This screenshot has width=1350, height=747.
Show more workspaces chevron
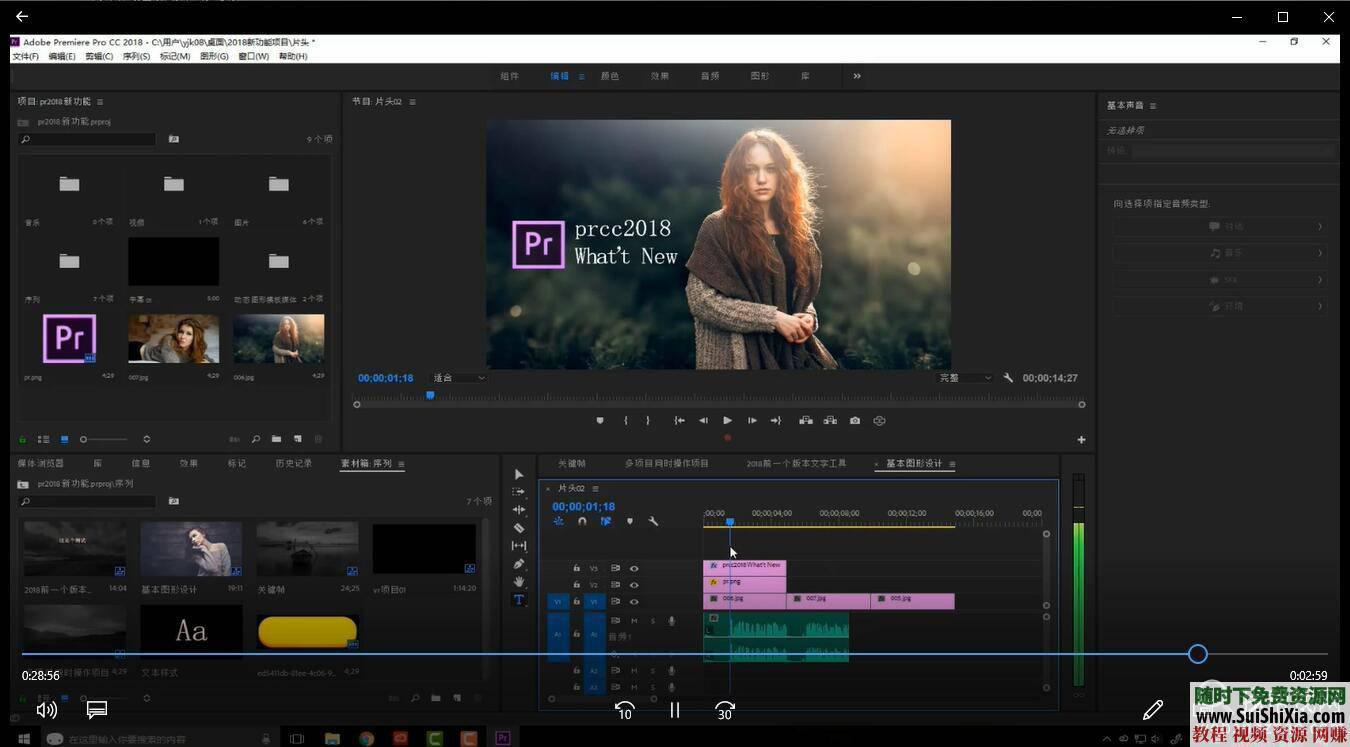point(857,76)
